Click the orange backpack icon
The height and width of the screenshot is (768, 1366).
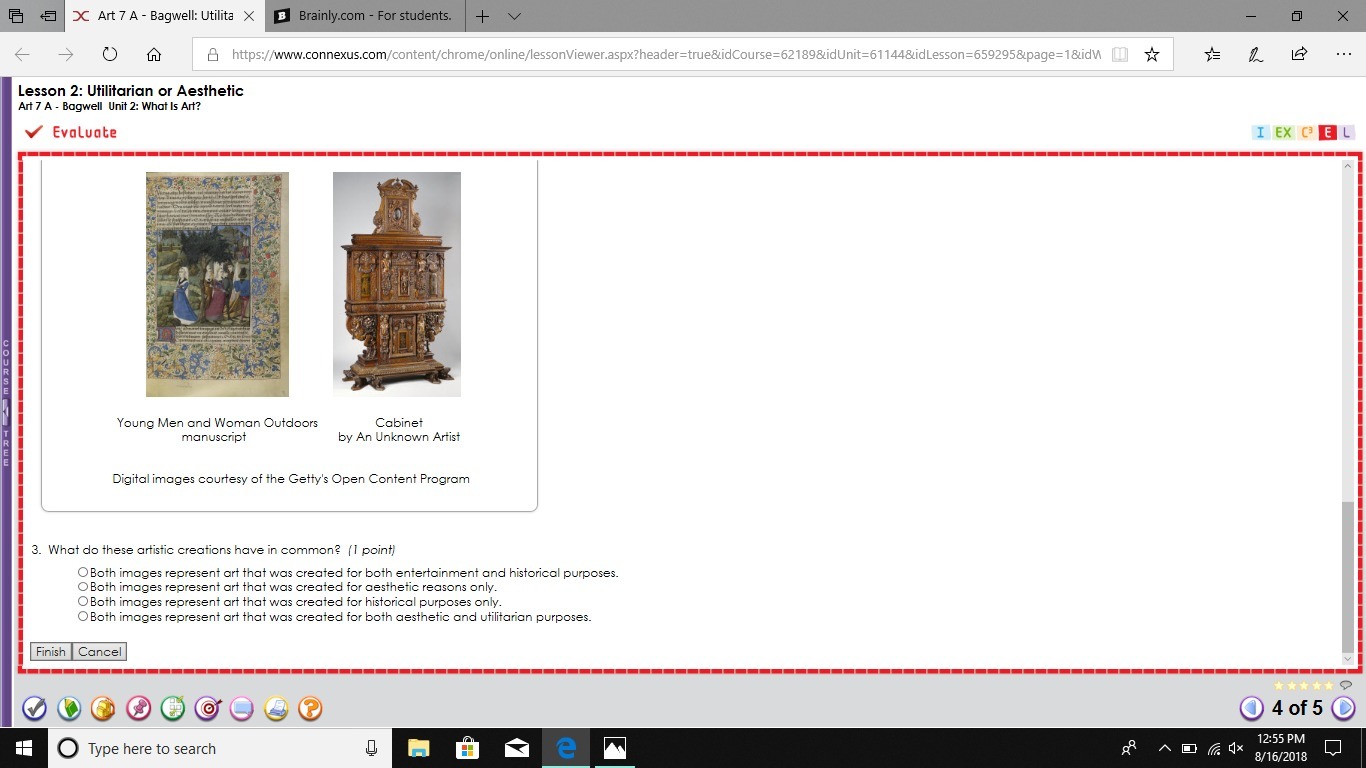[x=103, y=708]
